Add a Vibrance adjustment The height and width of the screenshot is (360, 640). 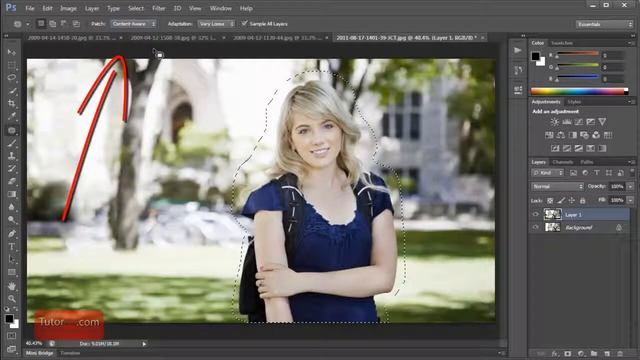[602, 122]
